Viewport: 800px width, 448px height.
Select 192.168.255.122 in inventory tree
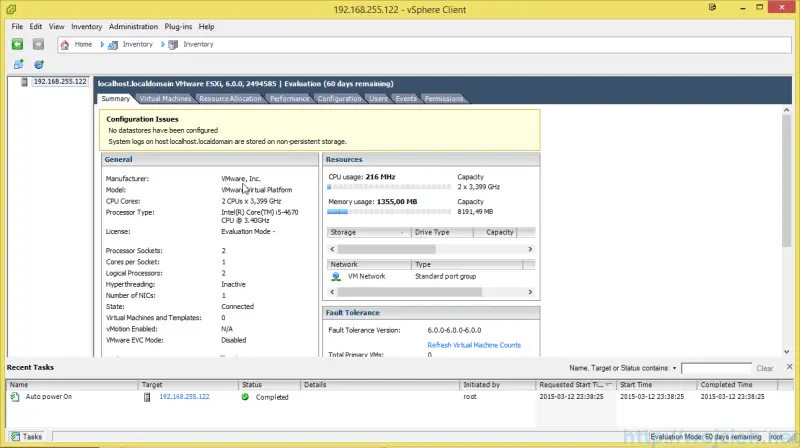tap(60, 82)
